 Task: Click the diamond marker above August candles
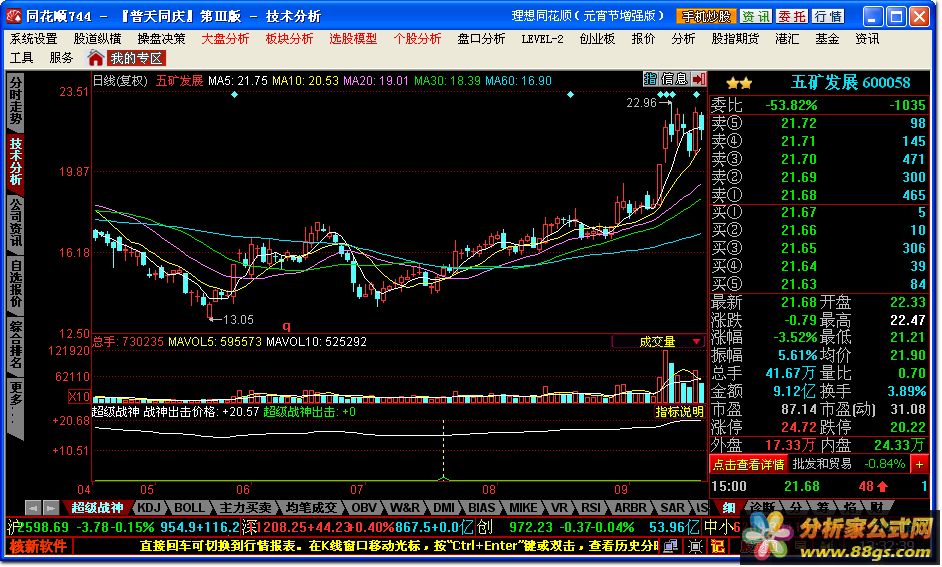[570, 95]
